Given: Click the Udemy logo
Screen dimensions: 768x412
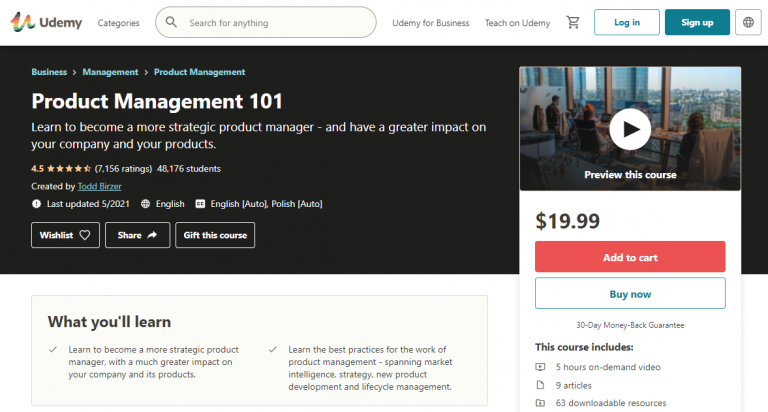Looking at the screenshot, I should click(x=46, y=22).
